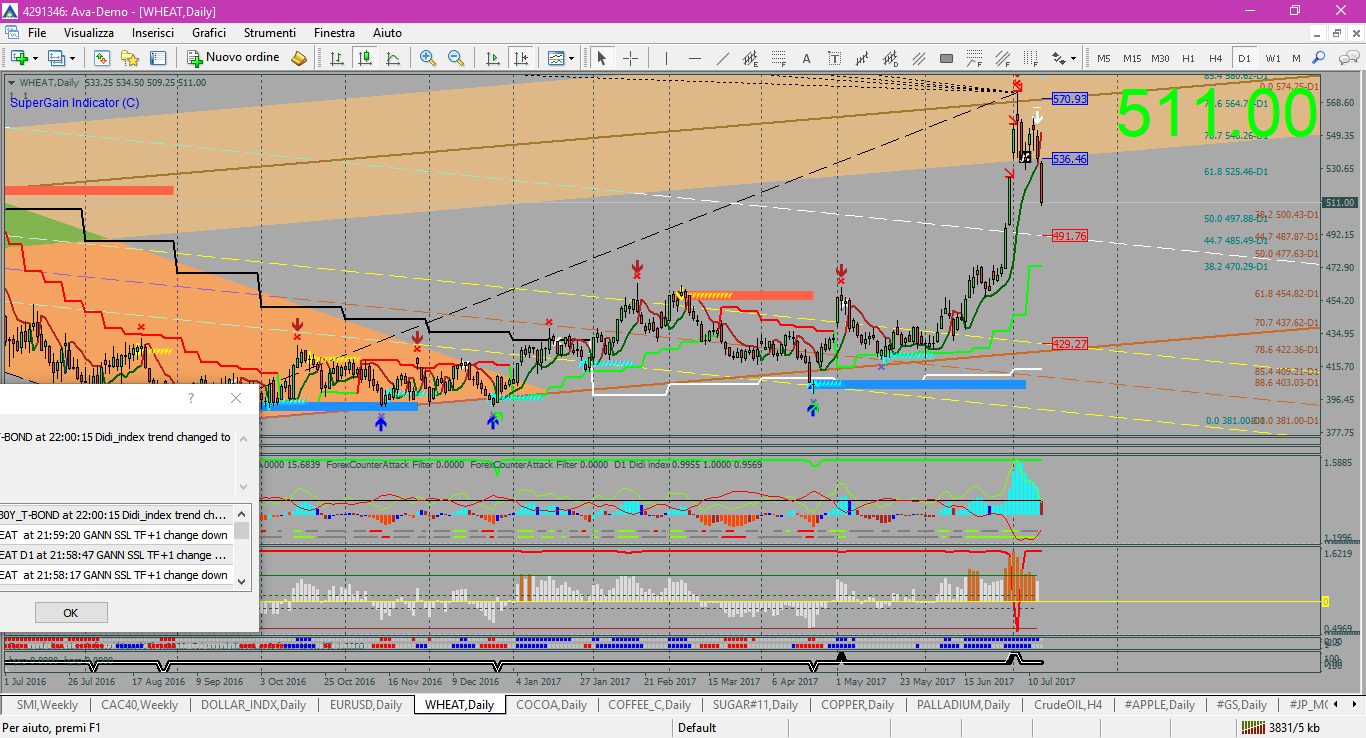Open the Visualizza menu
This screenshot has width=1366, height=738.
point(89,33)
